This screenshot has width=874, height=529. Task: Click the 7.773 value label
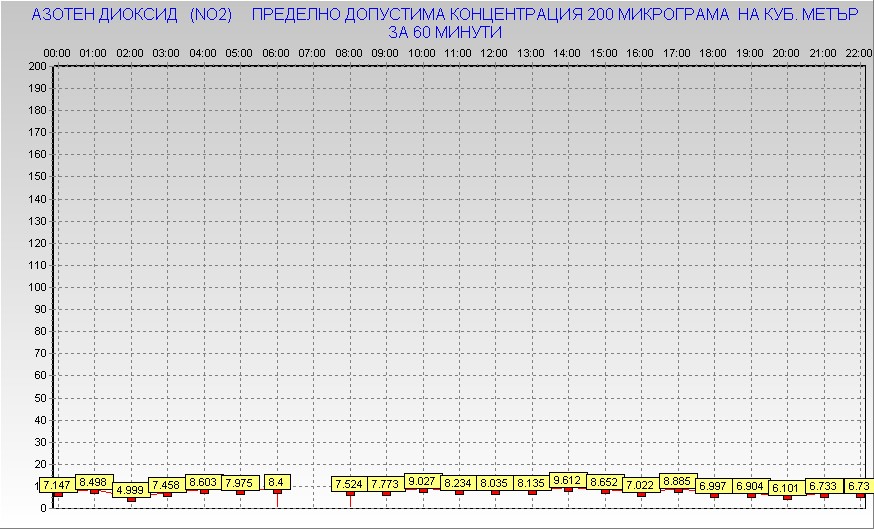click(x=386, y=484)
